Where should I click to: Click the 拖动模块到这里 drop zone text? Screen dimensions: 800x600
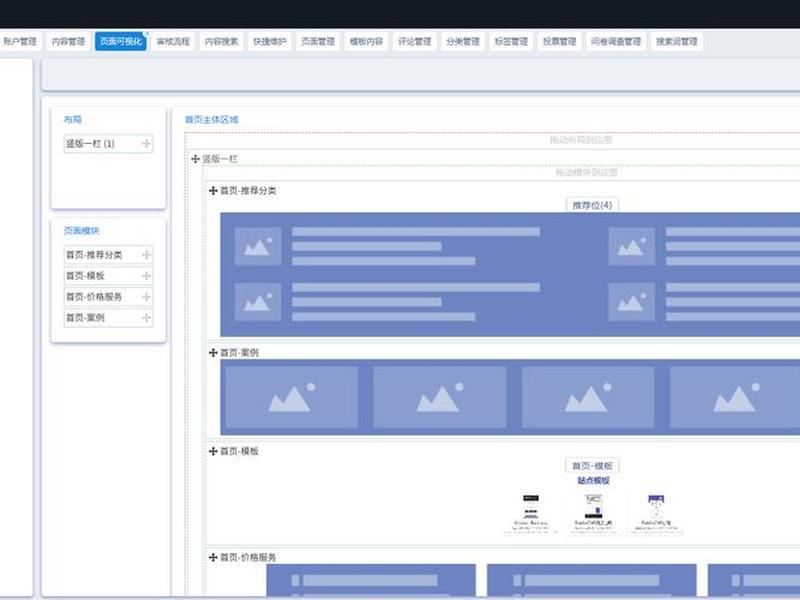[x=586, y=172]
